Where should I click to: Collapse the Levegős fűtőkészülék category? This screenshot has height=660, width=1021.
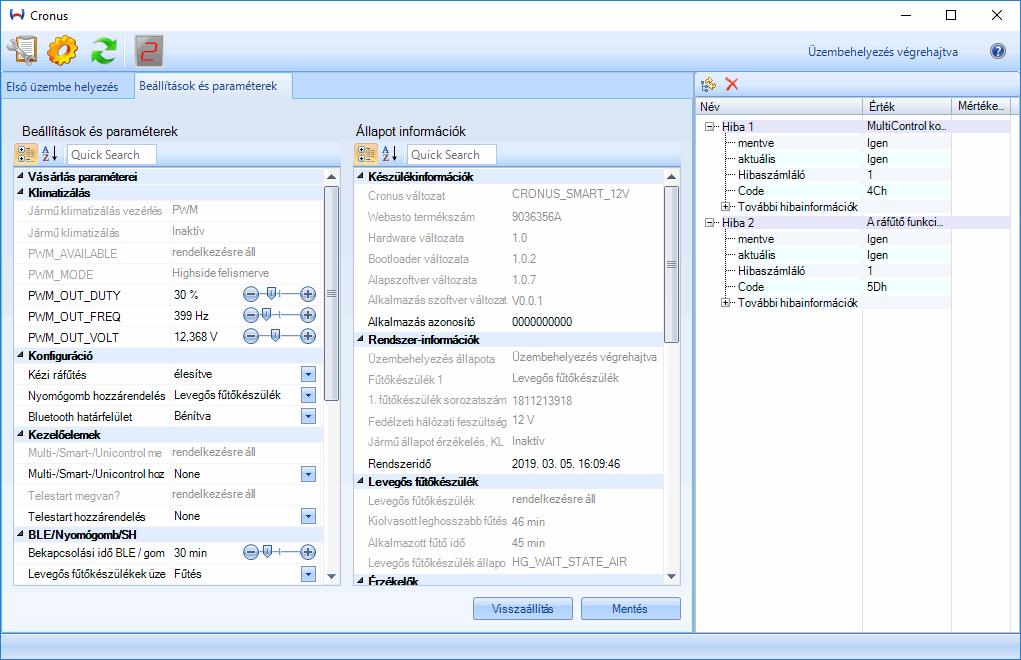(360, 482)
